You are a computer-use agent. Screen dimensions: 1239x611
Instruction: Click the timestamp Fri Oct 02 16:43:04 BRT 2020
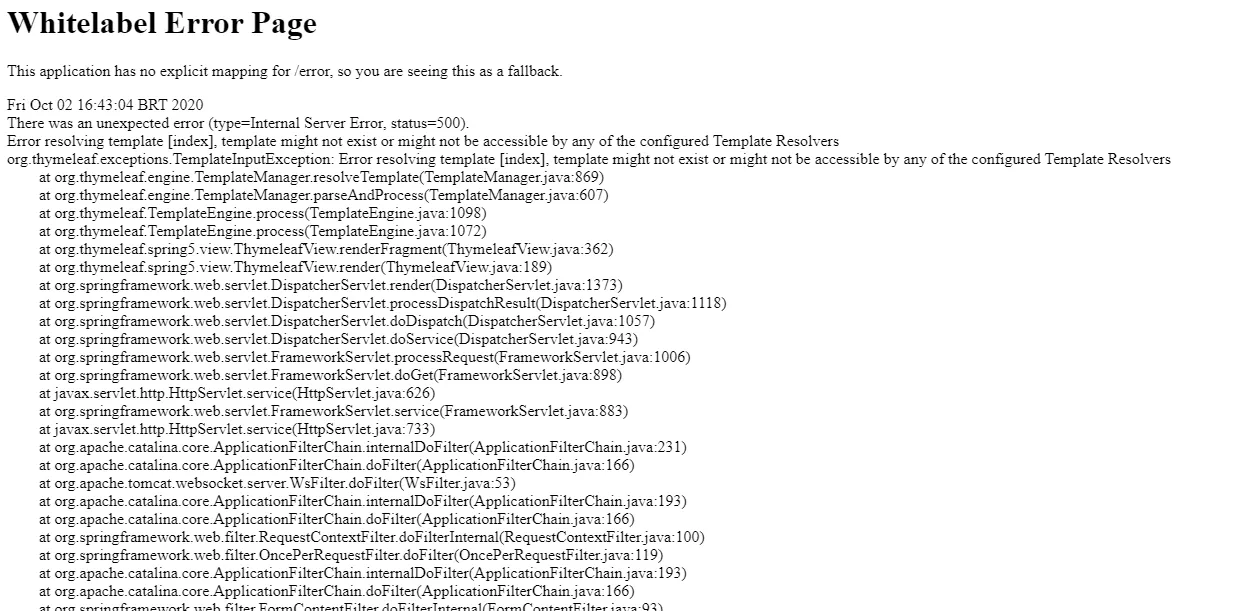(105, 105)
